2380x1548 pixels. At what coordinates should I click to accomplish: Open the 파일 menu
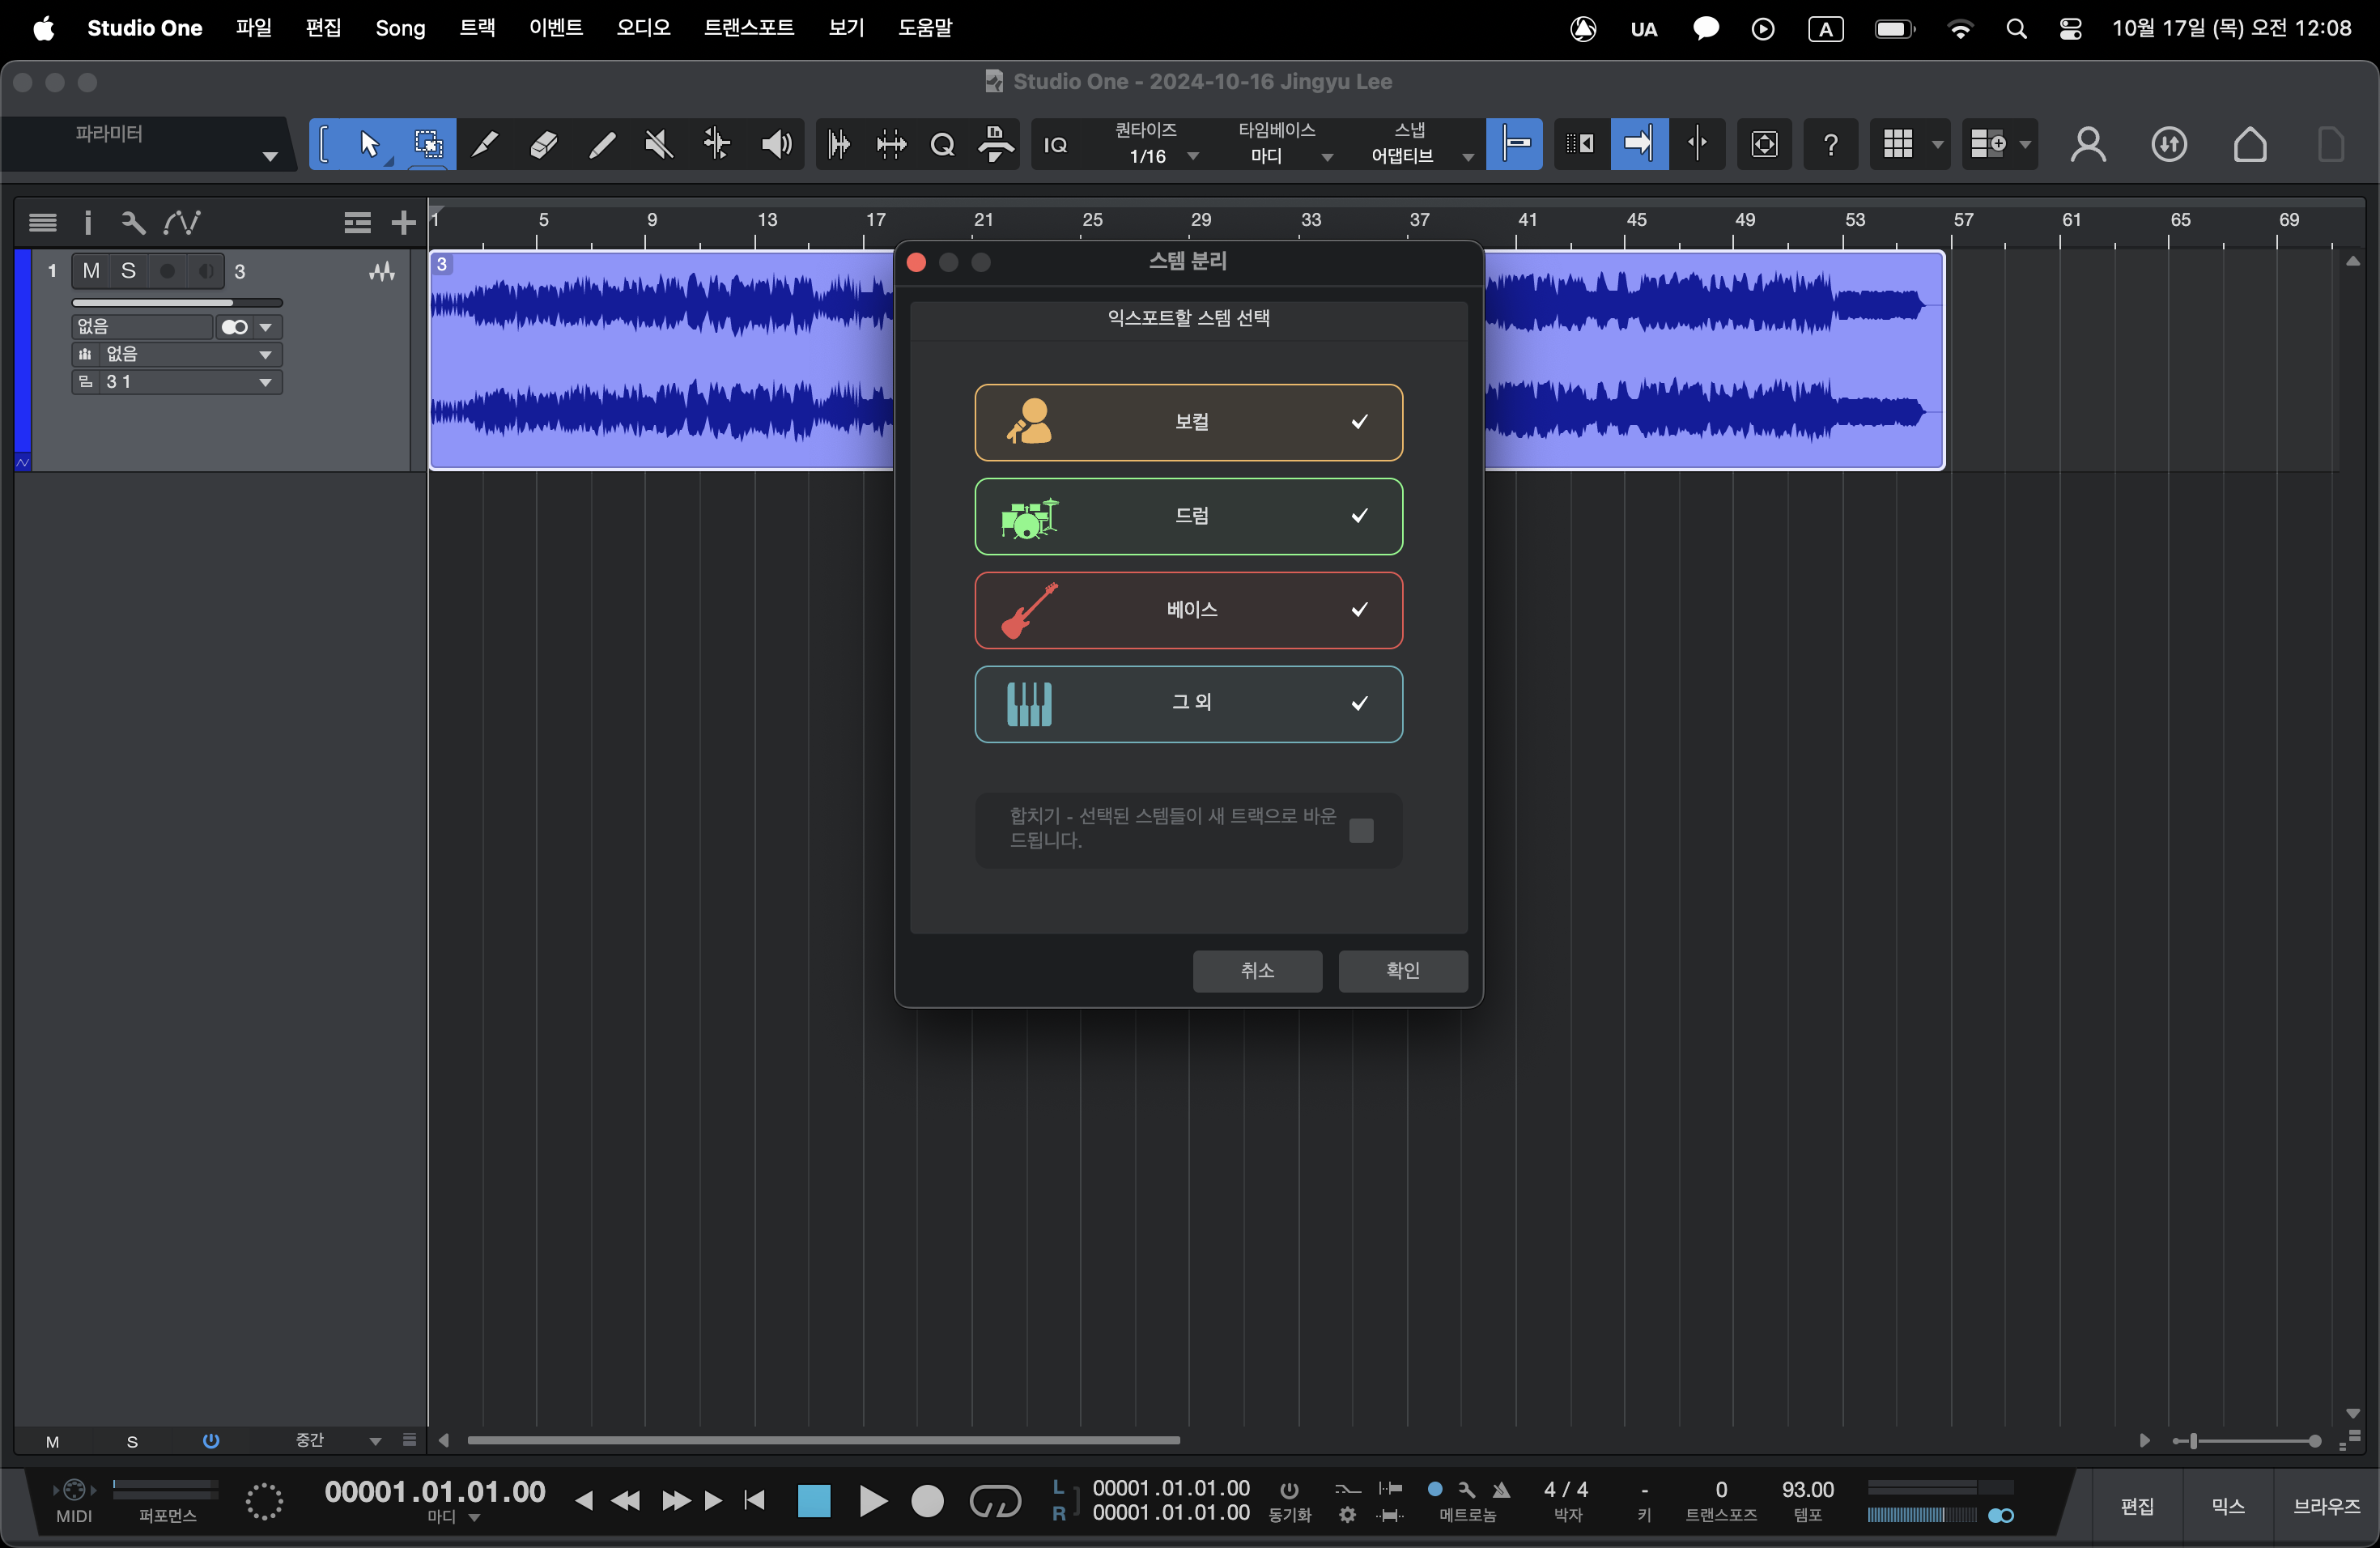tap(254, 28)
